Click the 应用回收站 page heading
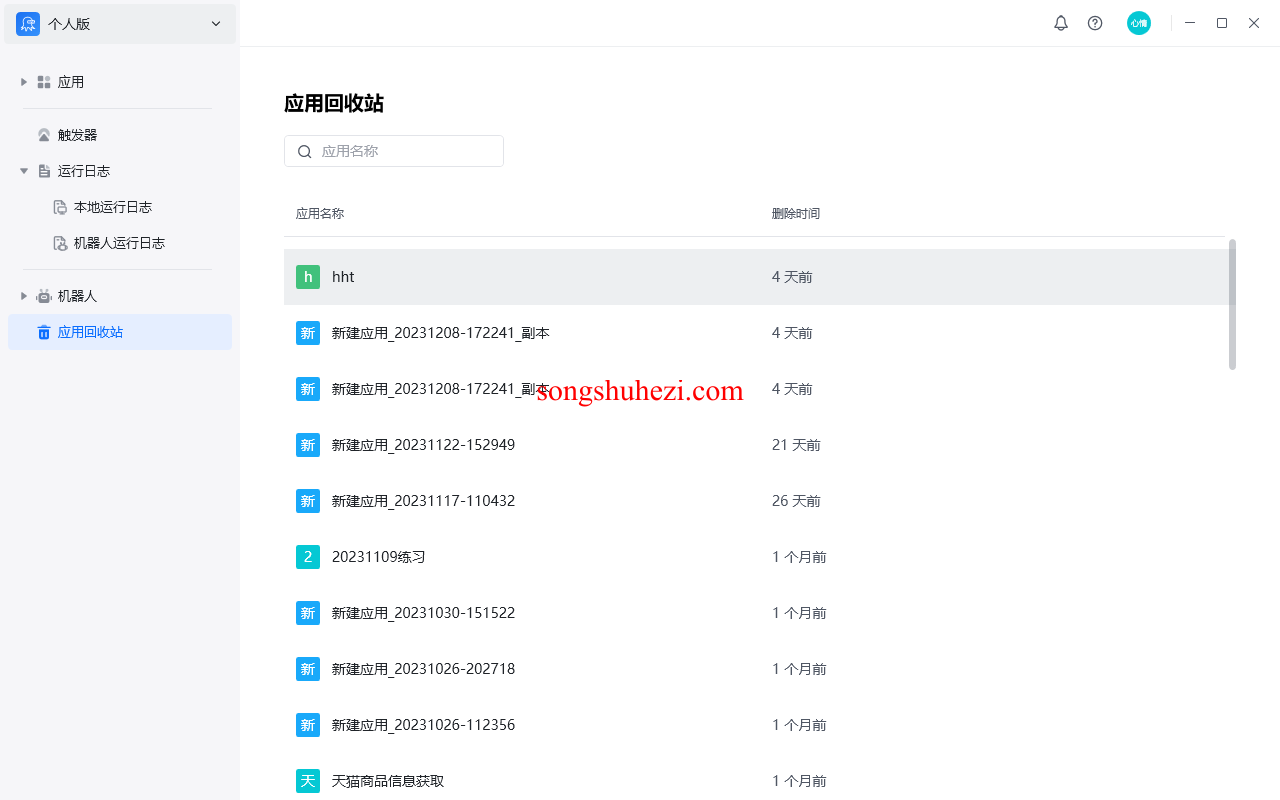This screenshot has width=1280, height=800. click(334, 104)
